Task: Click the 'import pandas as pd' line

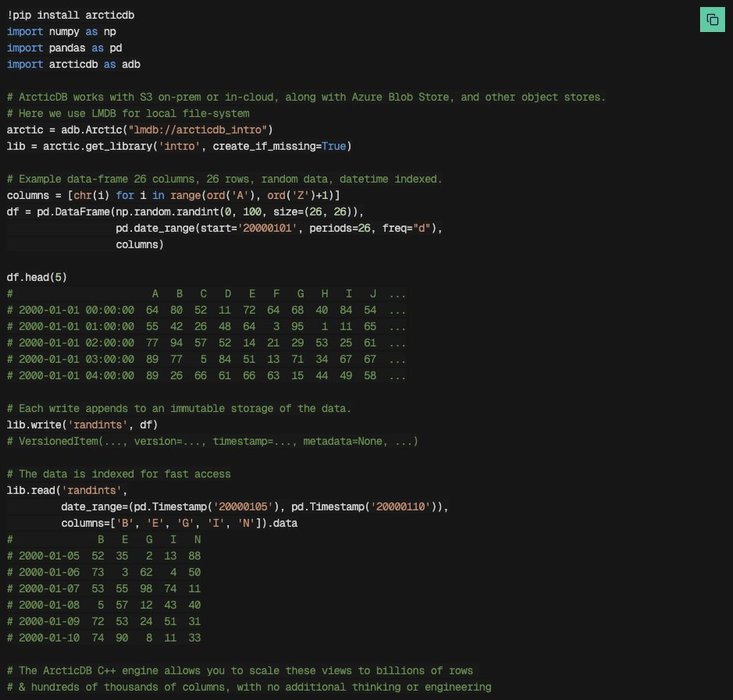Action: pyautogui.click(x=65, y=48)
